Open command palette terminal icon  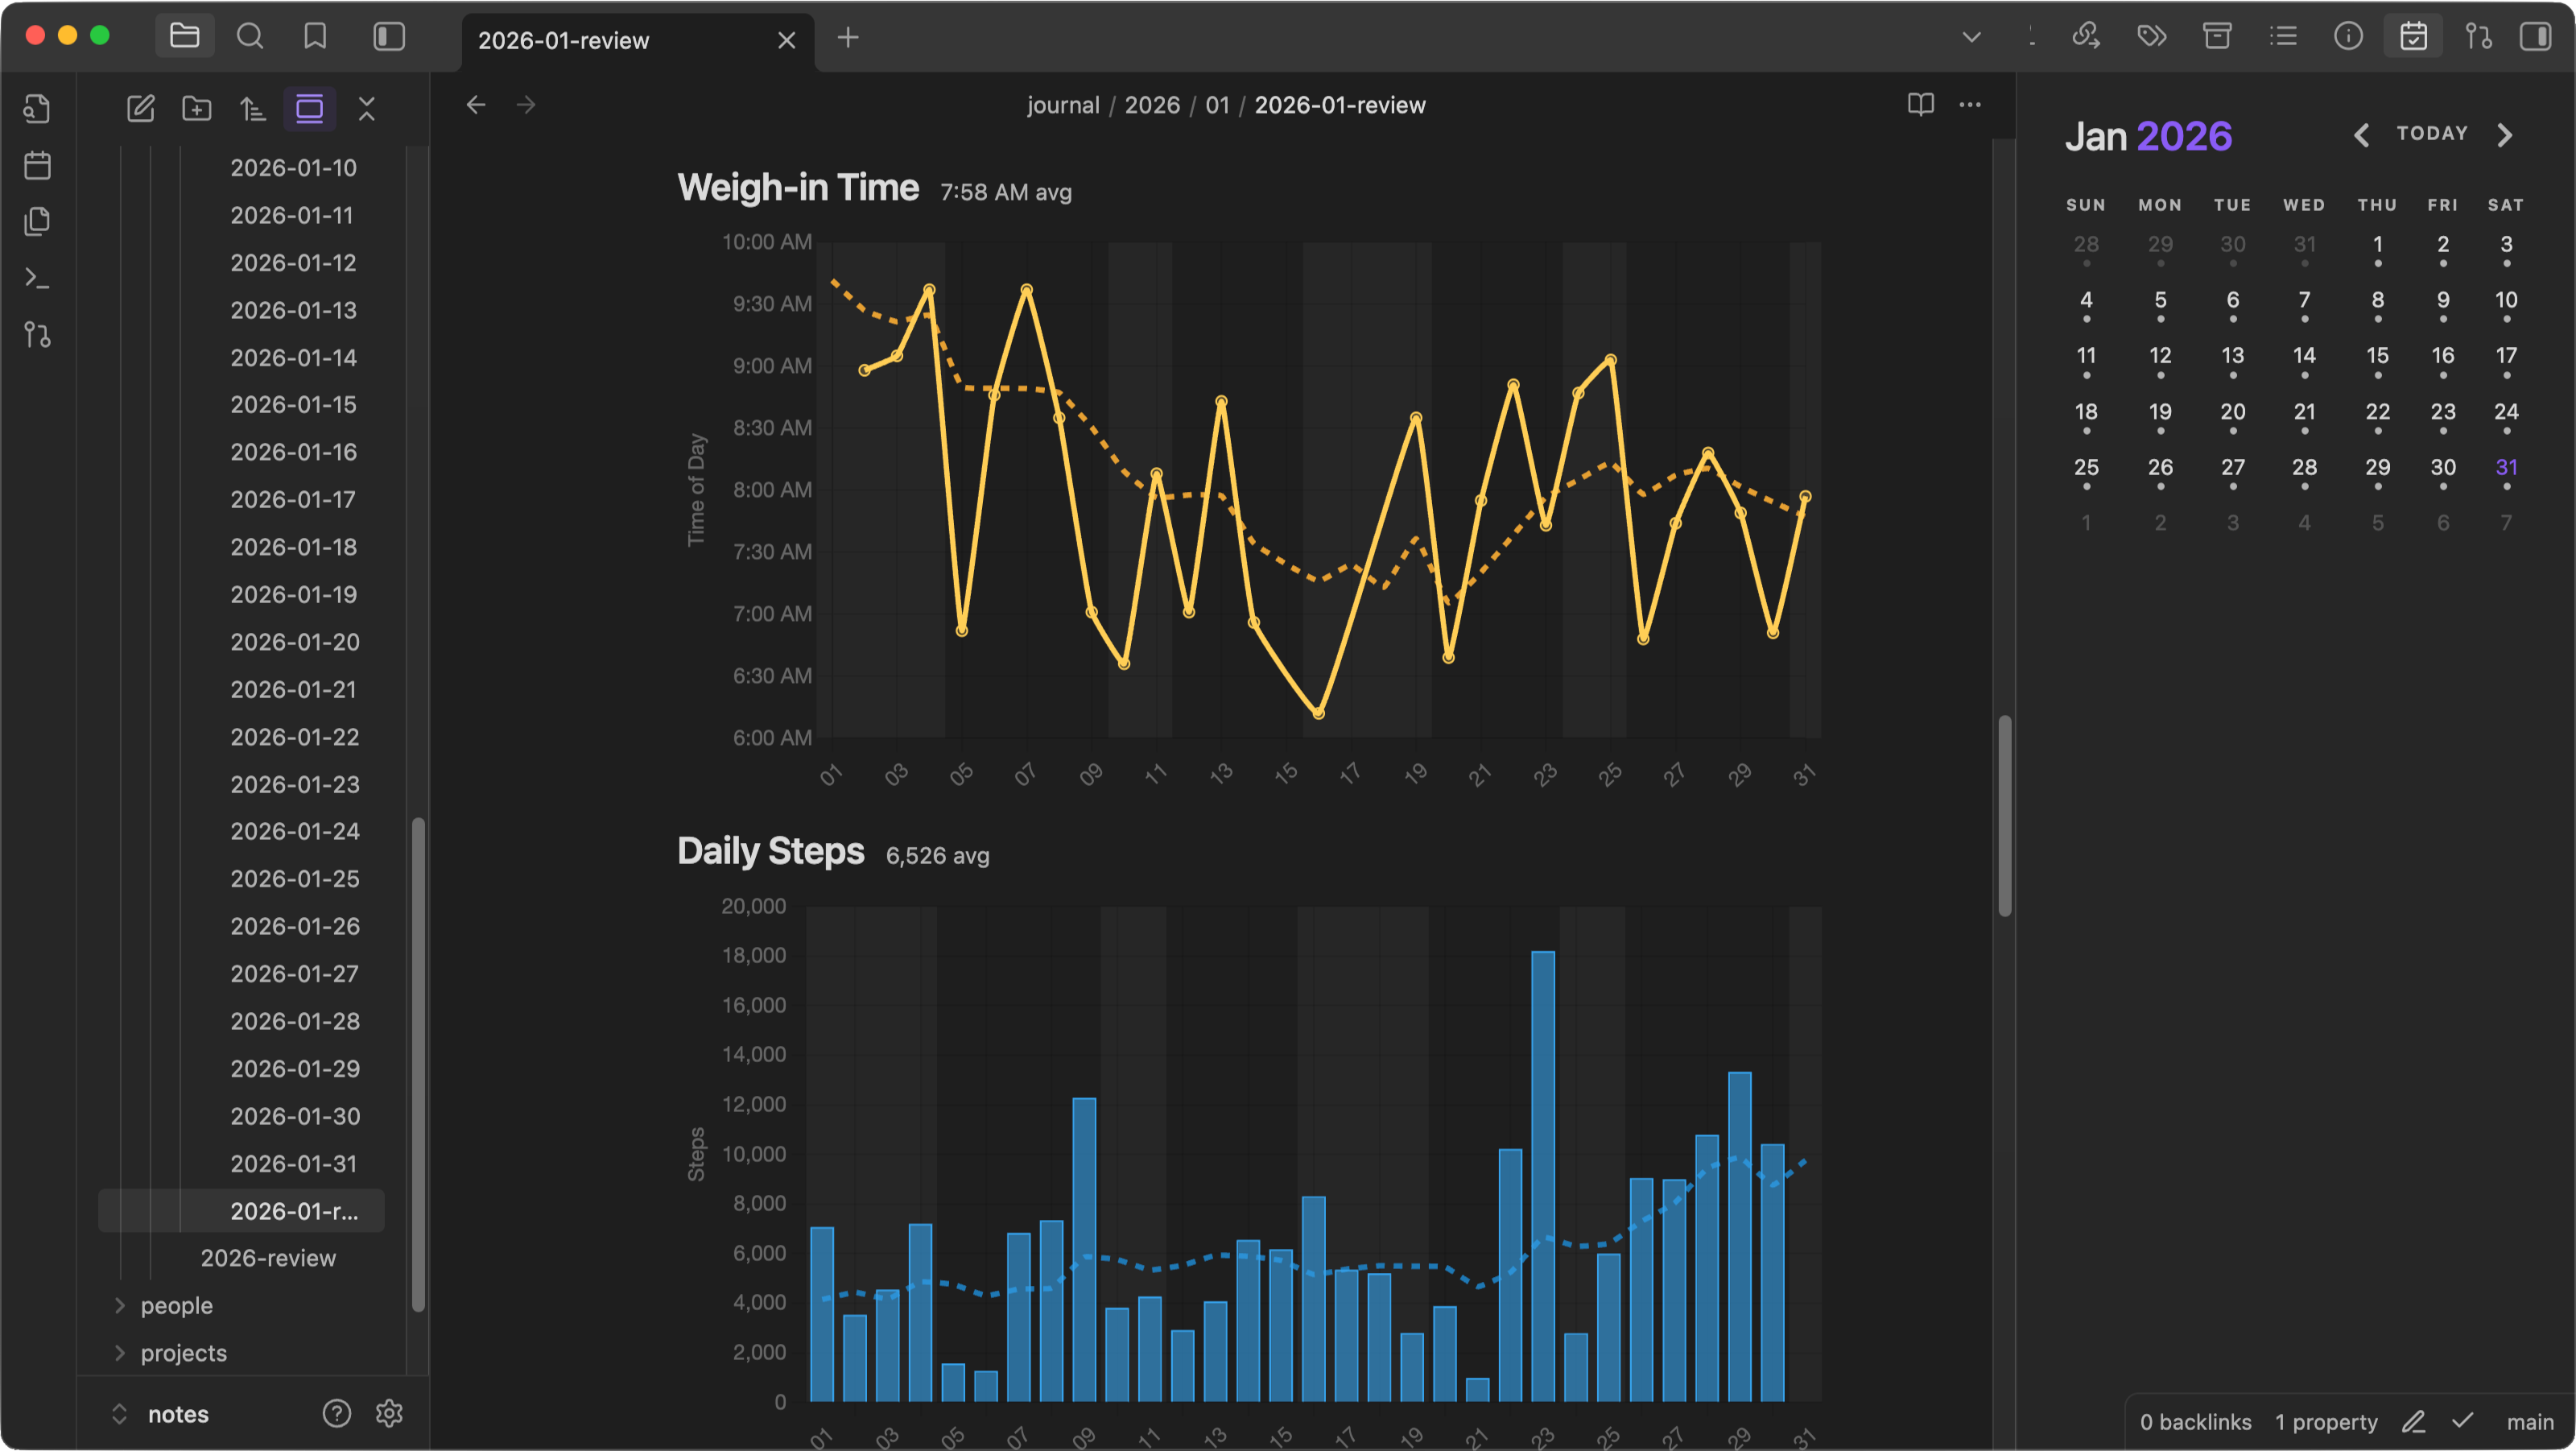(37, 278)
